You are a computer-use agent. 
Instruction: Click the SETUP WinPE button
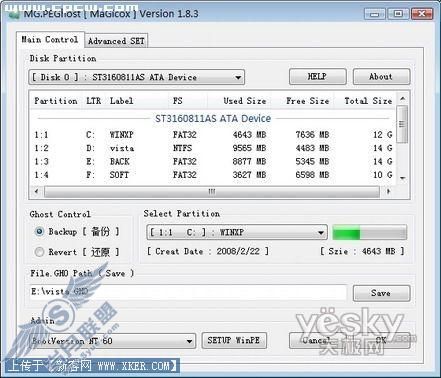click(234, 340)
